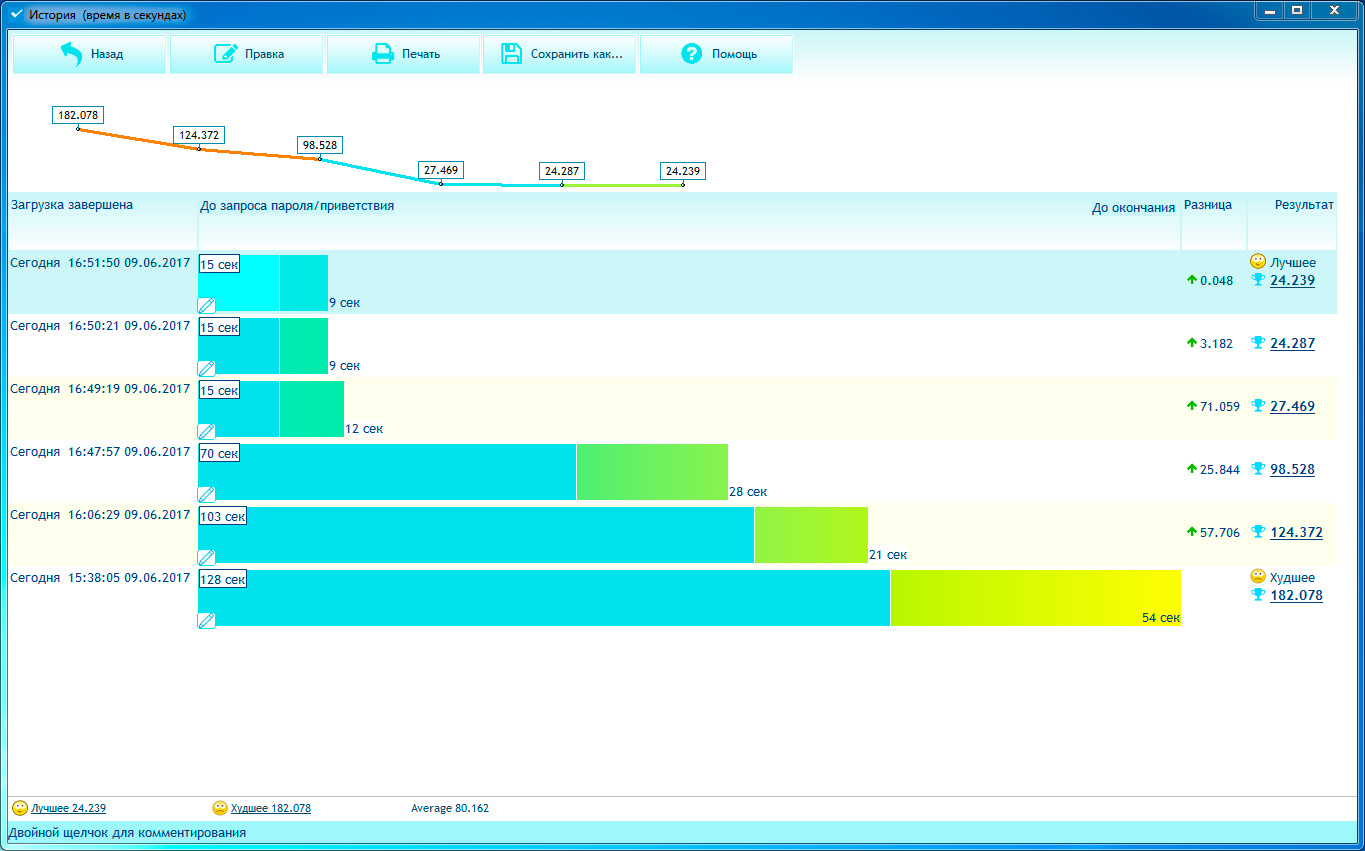Click the comment pencil icon in the 15:38:05 row
The height and width of the screenshot is (851, 1365).
click(207, 620)
